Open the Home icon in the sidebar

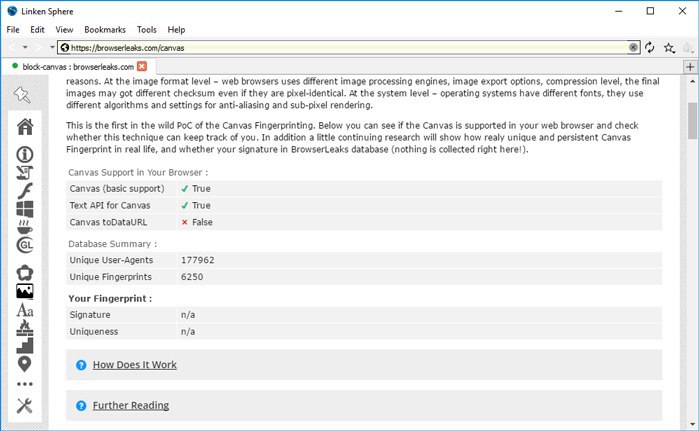tap(25, 127)
